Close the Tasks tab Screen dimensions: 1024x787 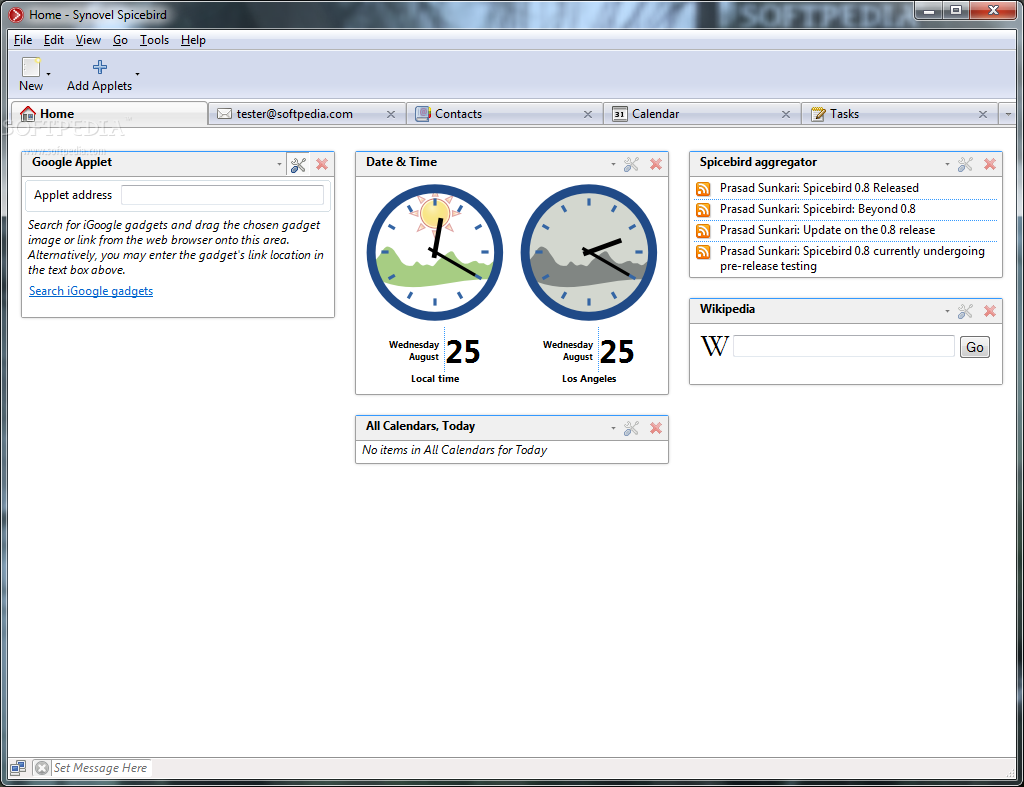983,114
